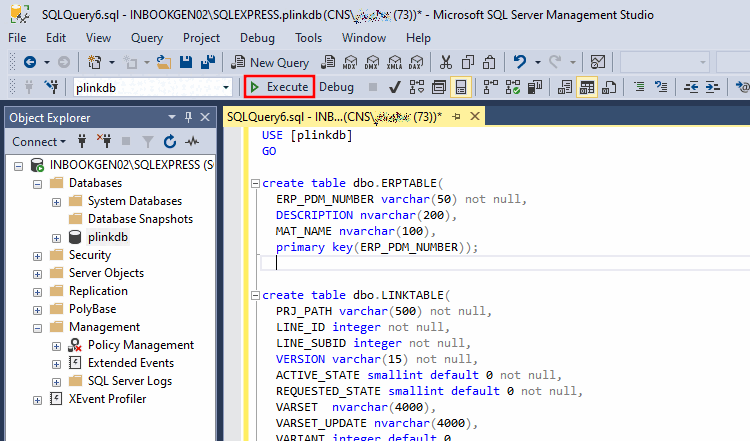Open the Query menu

pyautogui.click(x=147, y=38)
